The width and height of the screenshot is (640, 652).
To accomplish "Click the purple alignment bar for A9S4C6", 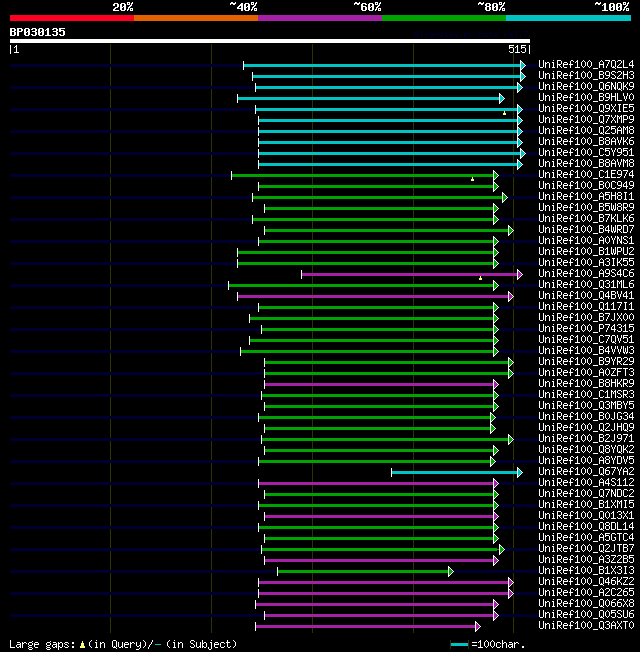I will [410, 274].
